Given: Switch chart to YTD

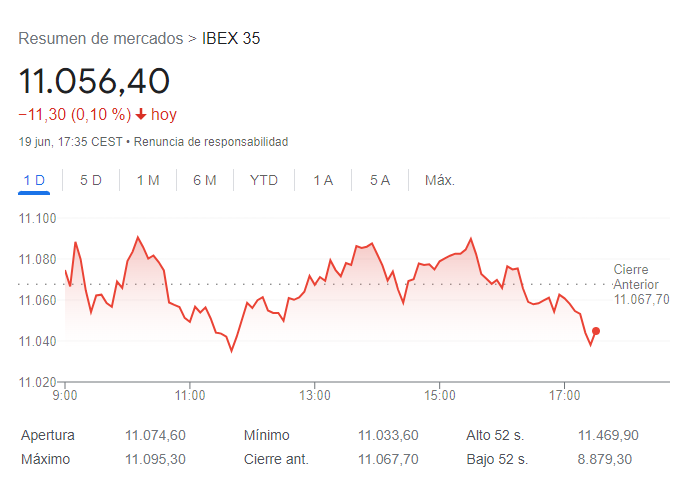Looking at the screenshot, I should click(264, 180).
